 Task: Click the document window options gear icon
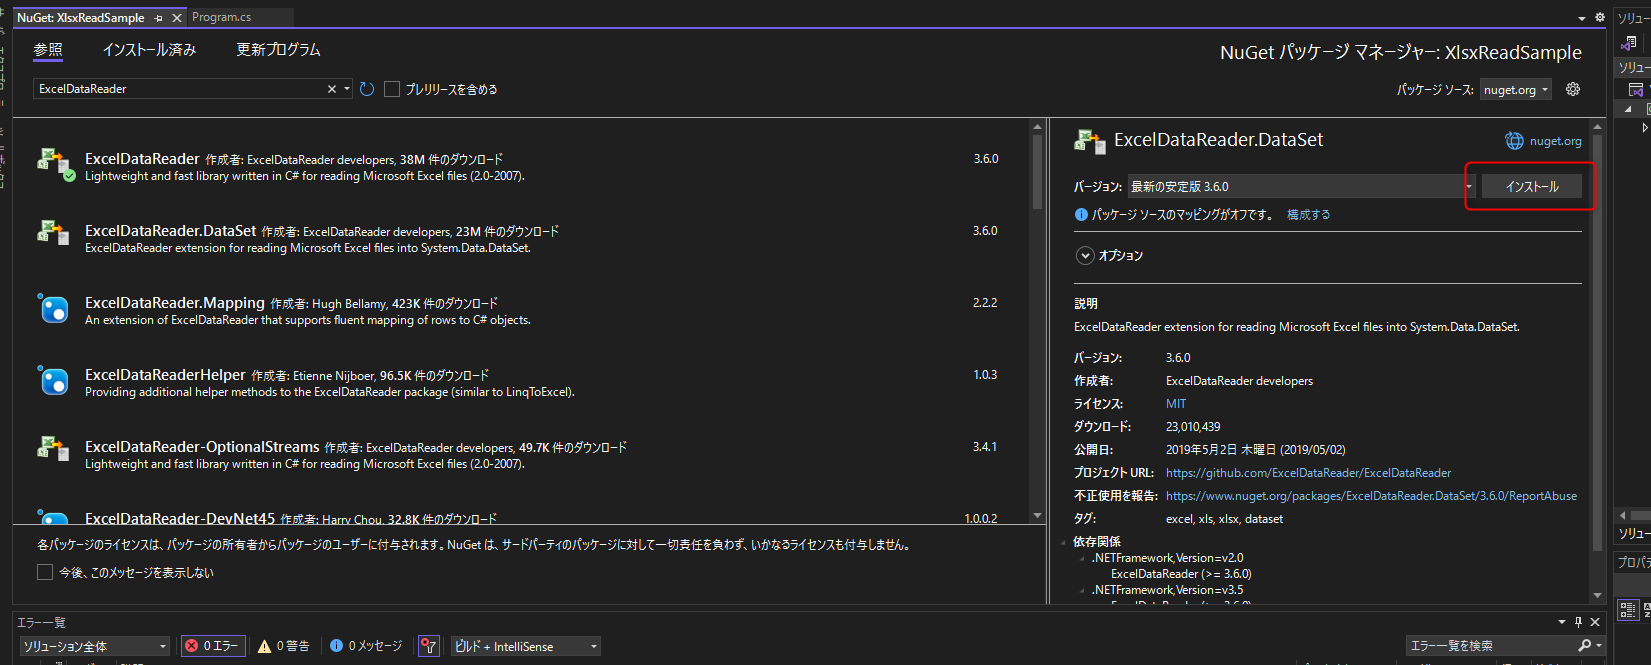pyautogui.click(x=1600, y=17)
